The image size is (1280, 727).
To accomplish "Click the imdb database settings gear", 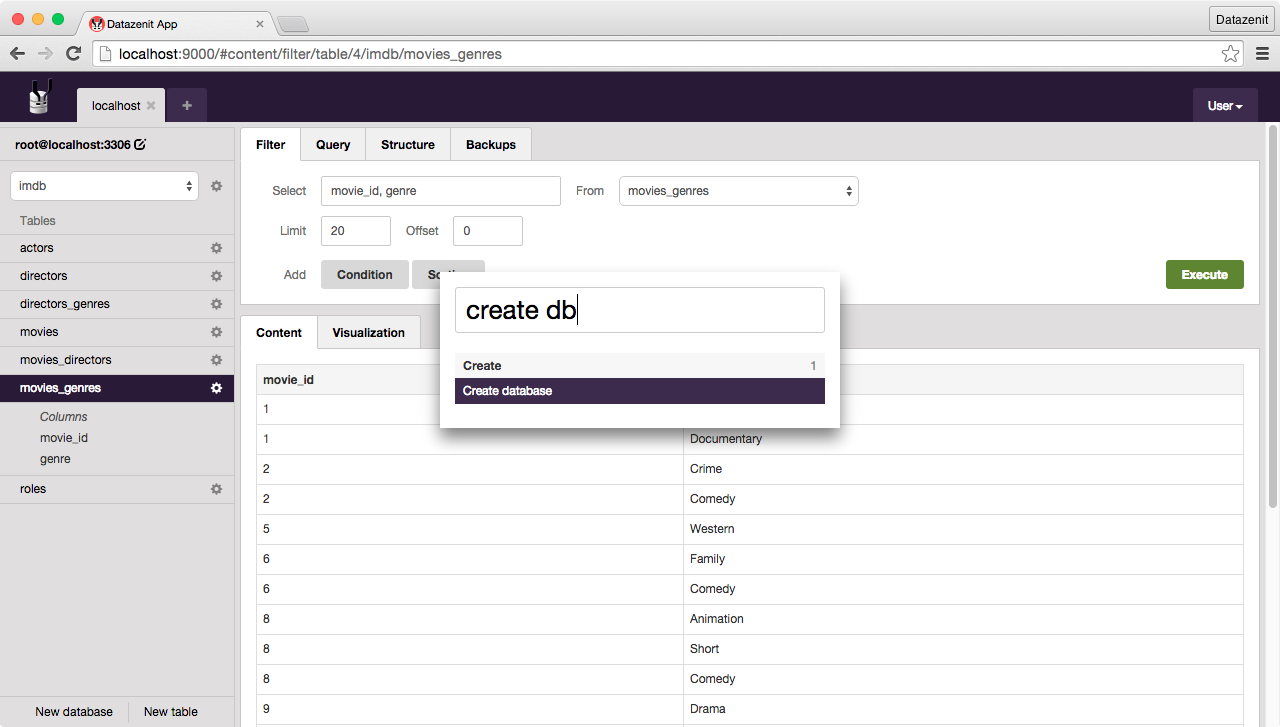I will click(x=216, y=186).
